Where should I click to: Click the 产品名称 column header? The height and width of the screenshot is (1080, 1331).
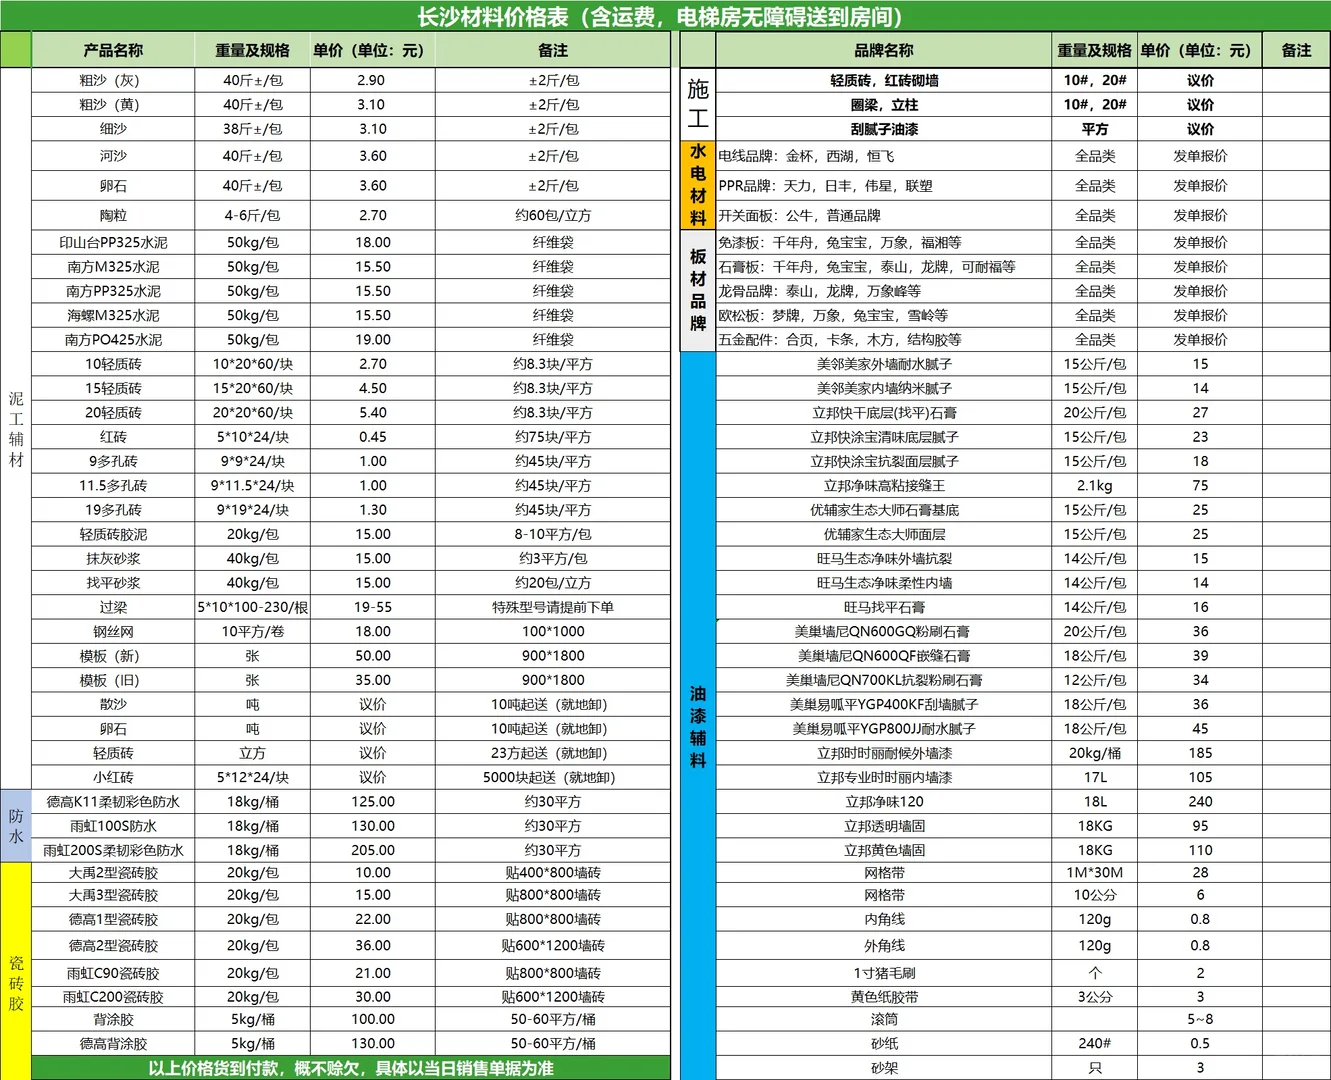[113, 49]
